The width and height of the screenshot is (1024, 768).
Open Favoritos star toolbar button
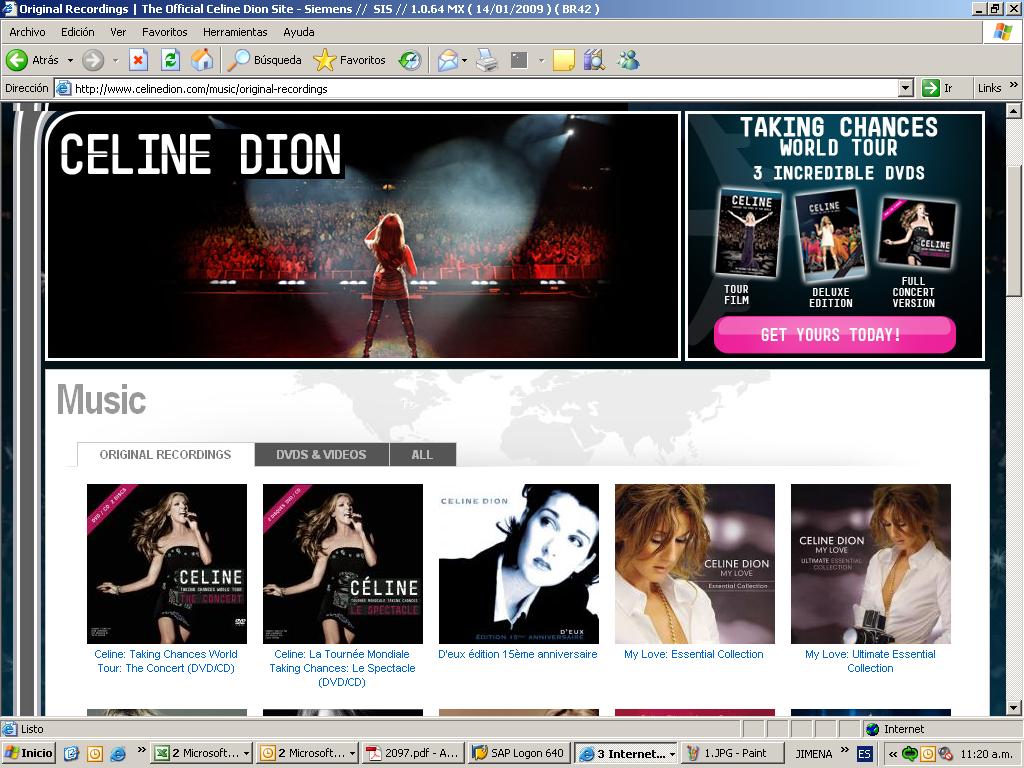click(350, 60)
